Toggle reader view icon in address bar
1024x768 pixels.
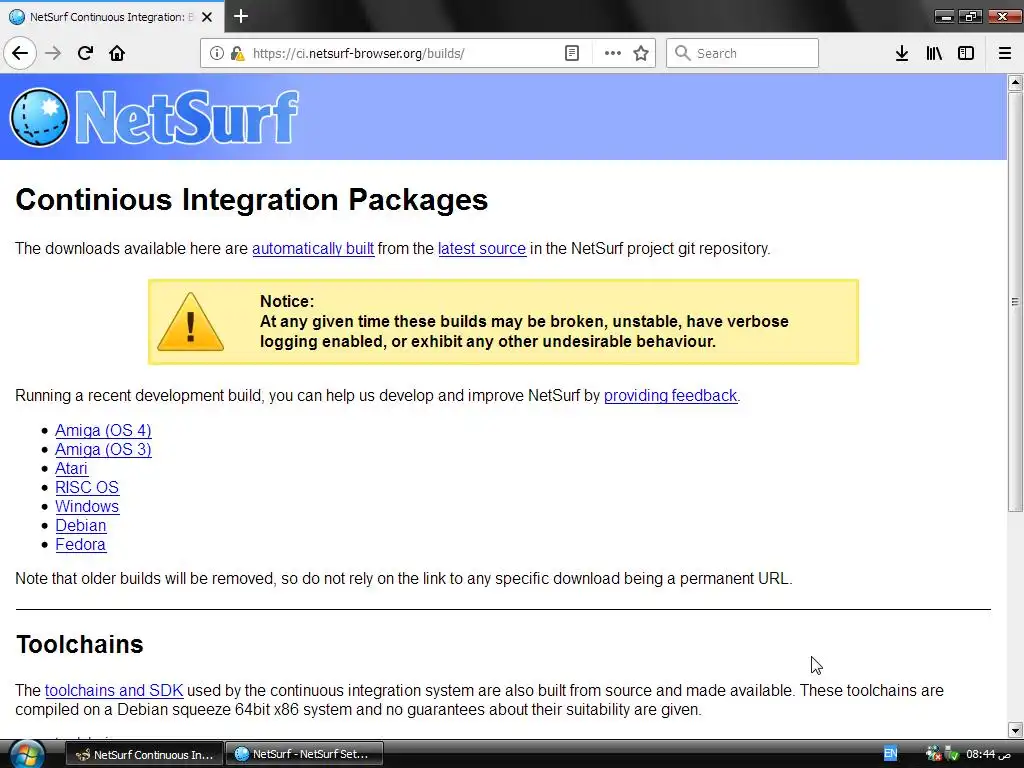[571, 53]
